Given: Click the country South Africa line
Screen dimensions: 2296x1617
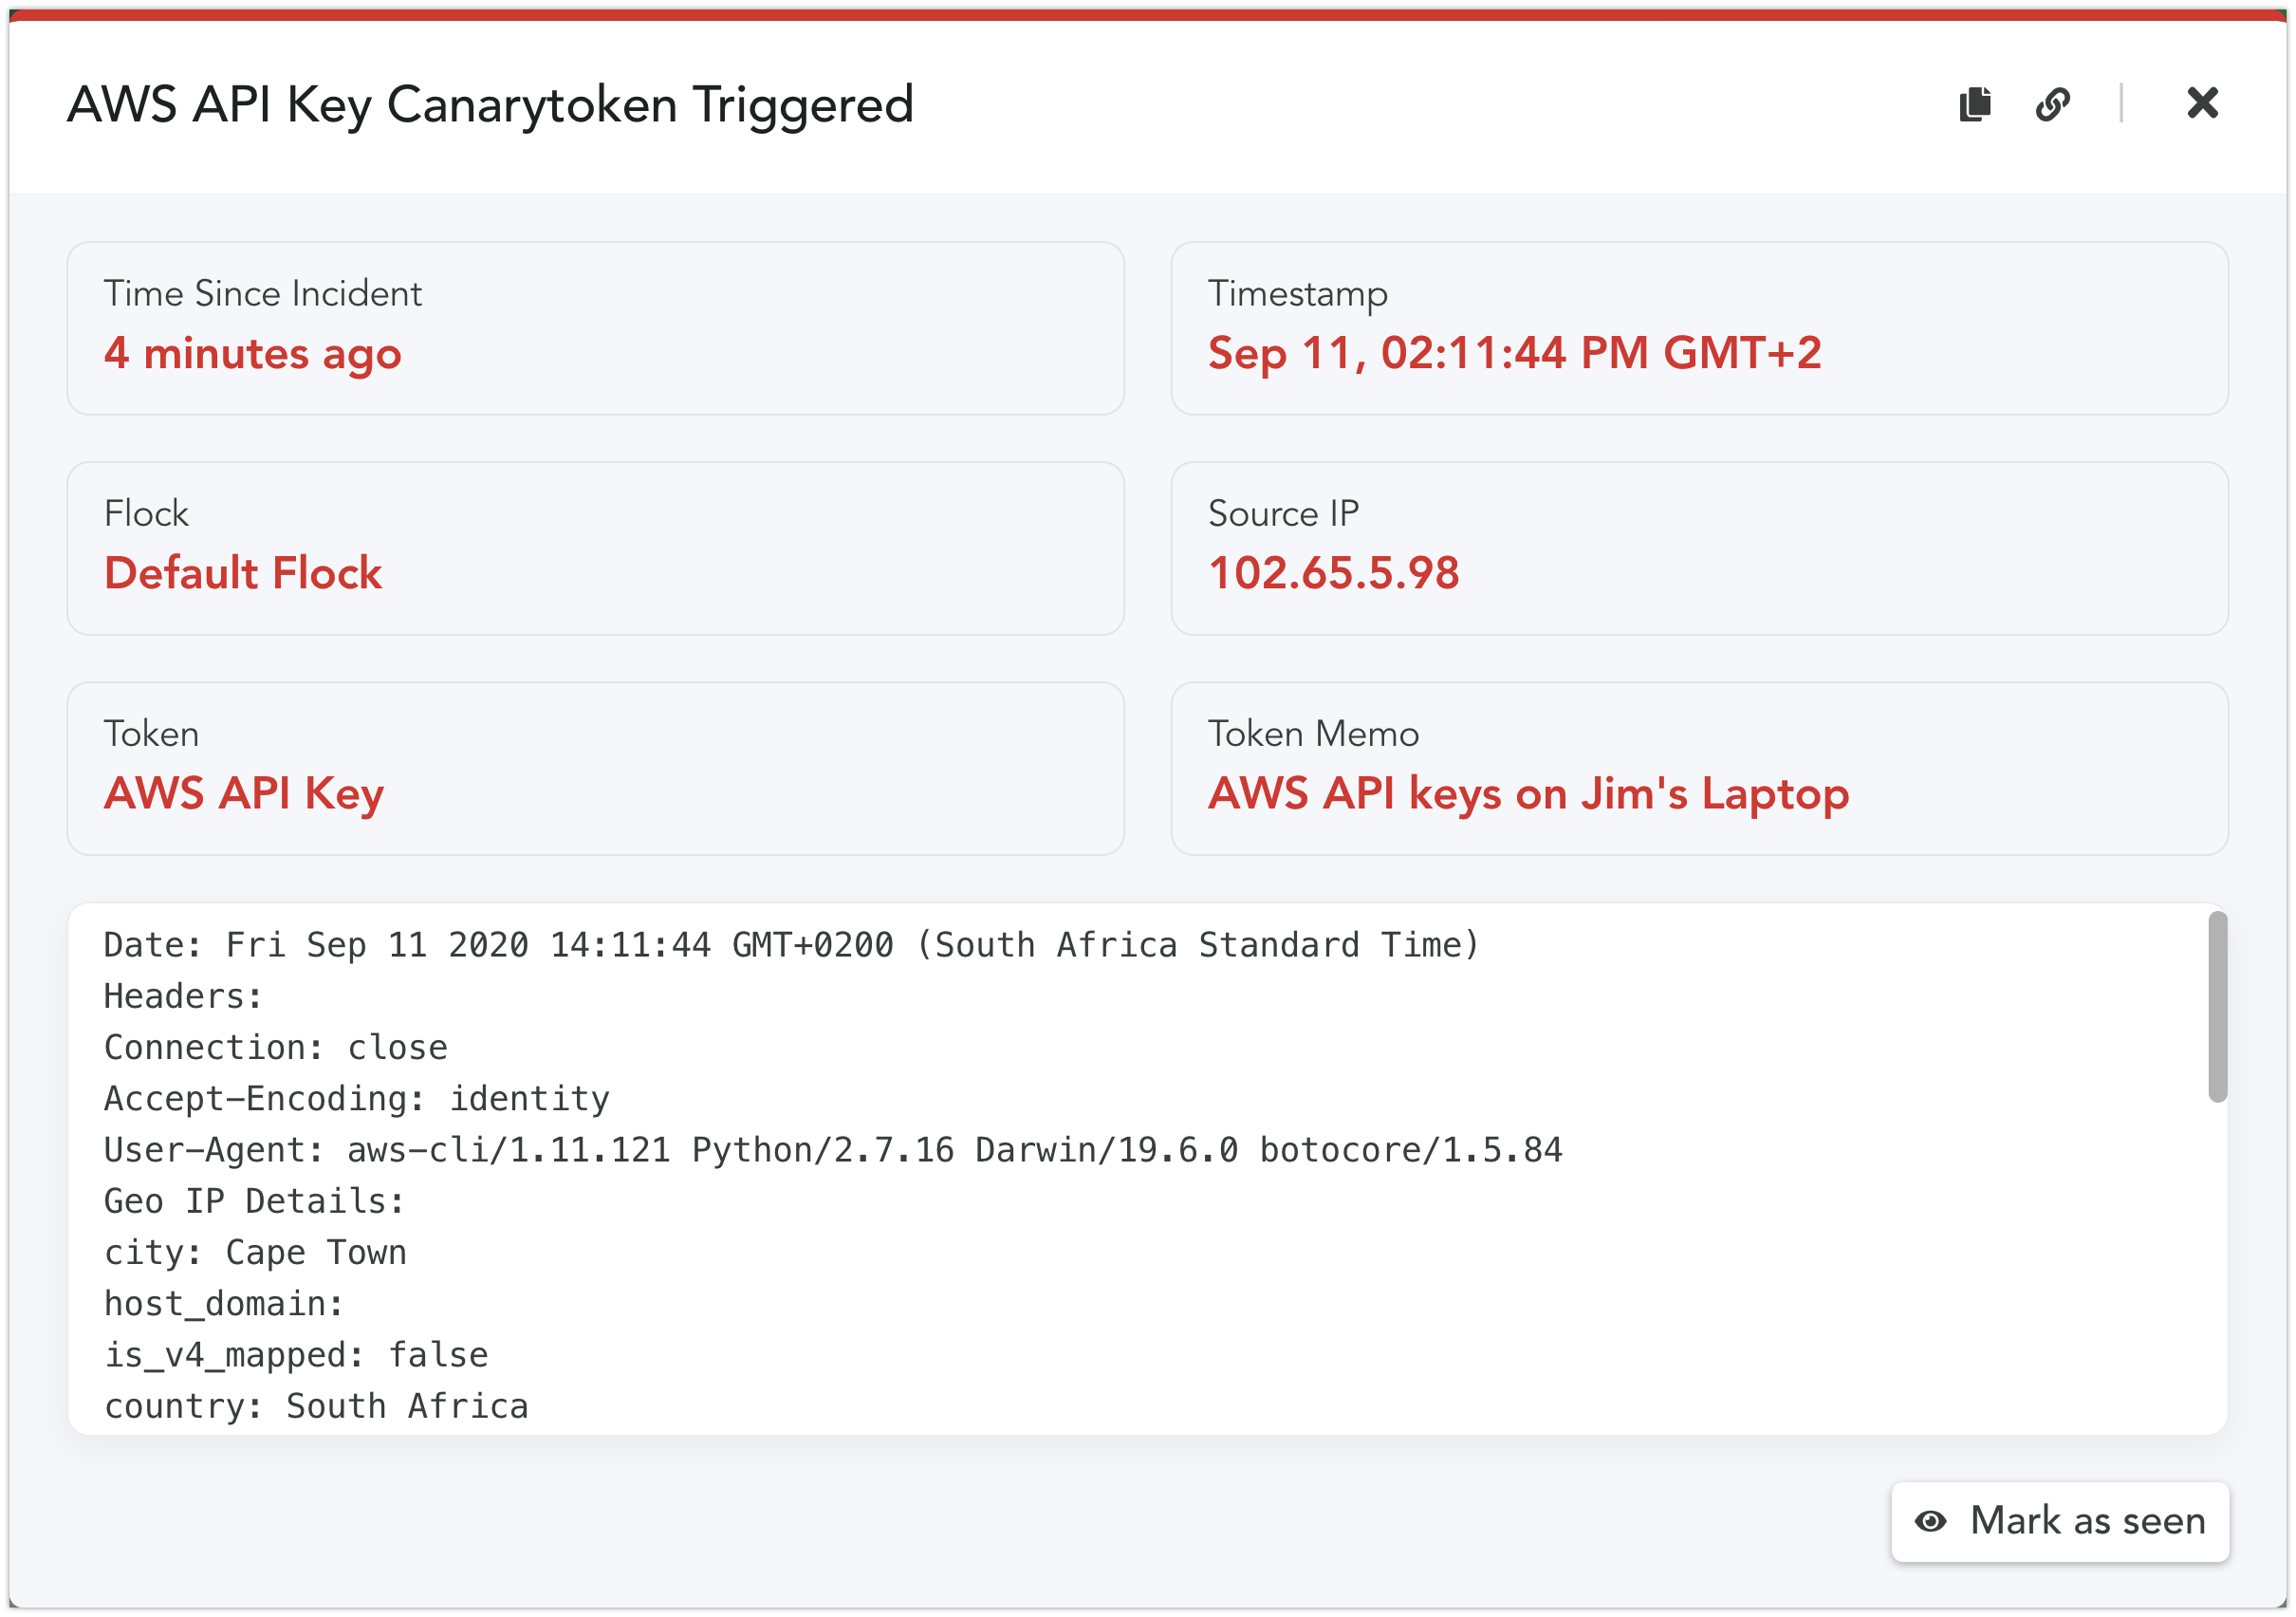Looking at the screenshot, I should pos(316,1406).
